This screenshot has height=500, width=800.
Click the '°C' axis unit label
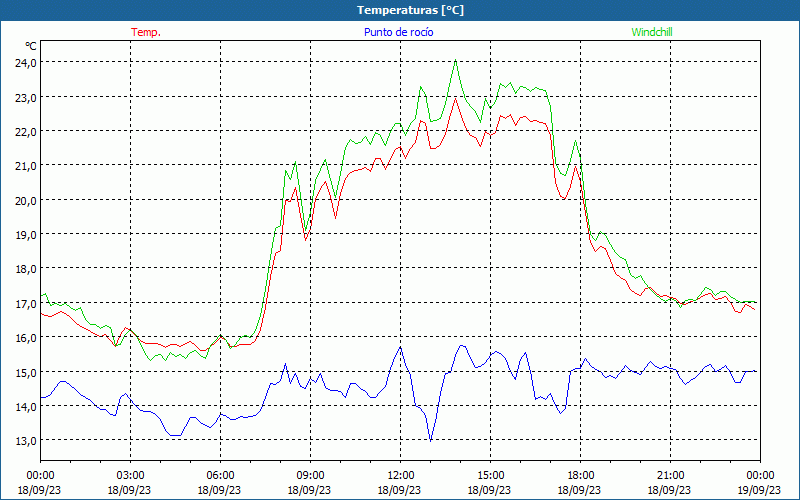(31, 46)
